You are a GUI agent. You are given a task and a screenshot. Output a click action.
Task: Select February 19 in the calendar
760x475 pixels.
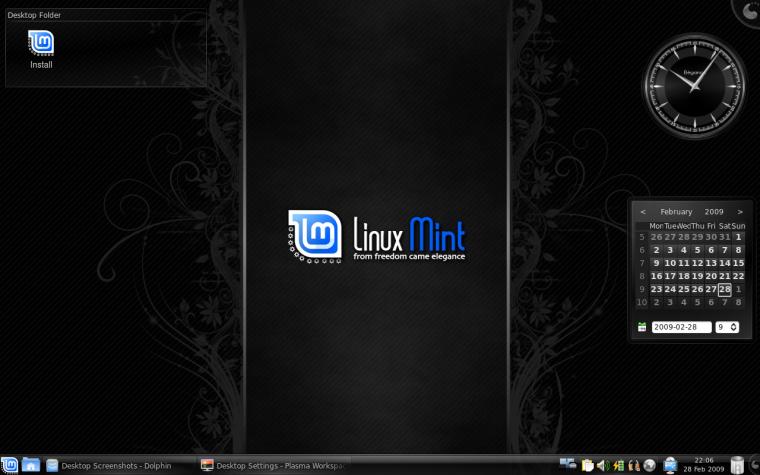697,276
